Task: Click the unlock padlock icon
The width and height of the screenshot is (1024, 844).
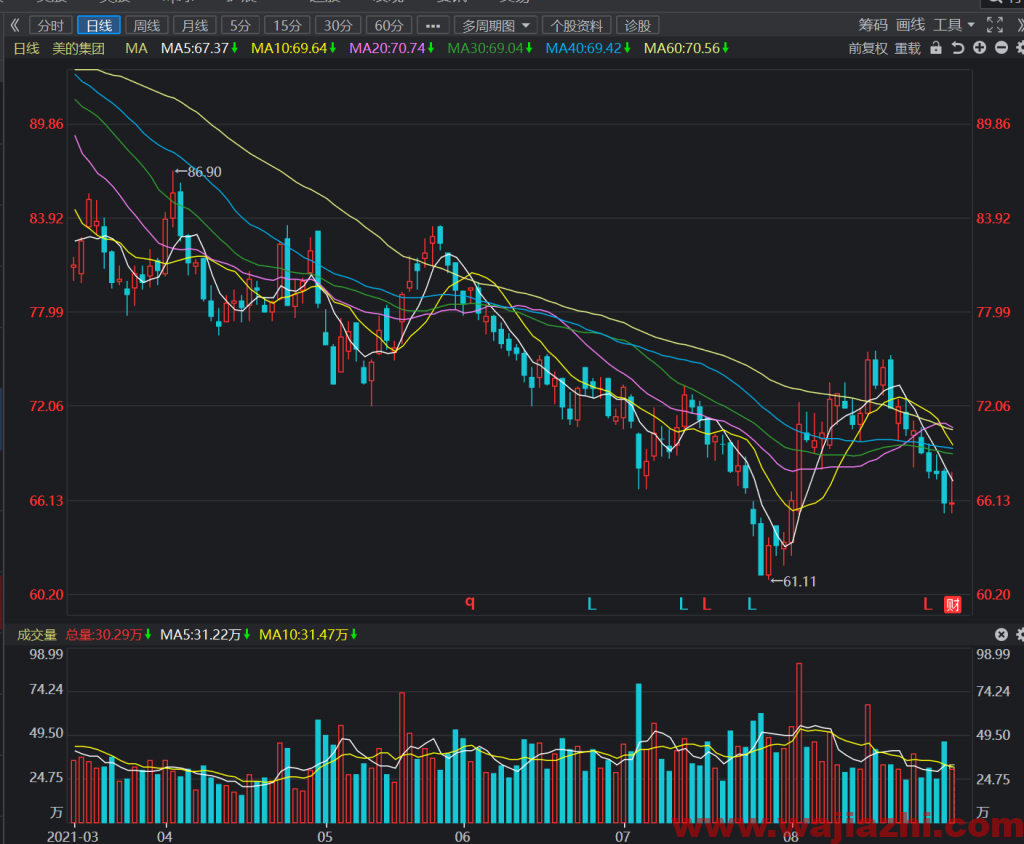Action: pos(936,48)
